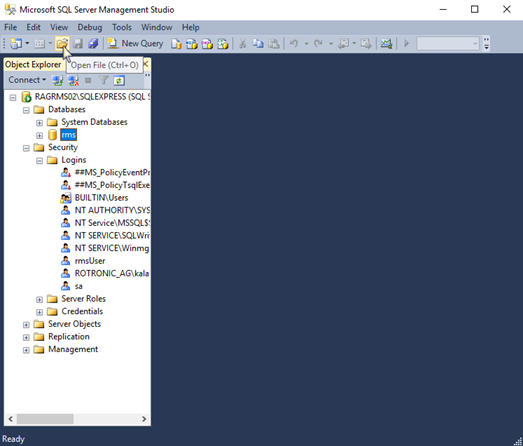This screenshot has height=446, width=523.
Task: Click the Analysis Services MDX Query icon
Action: tap(191, 44)
